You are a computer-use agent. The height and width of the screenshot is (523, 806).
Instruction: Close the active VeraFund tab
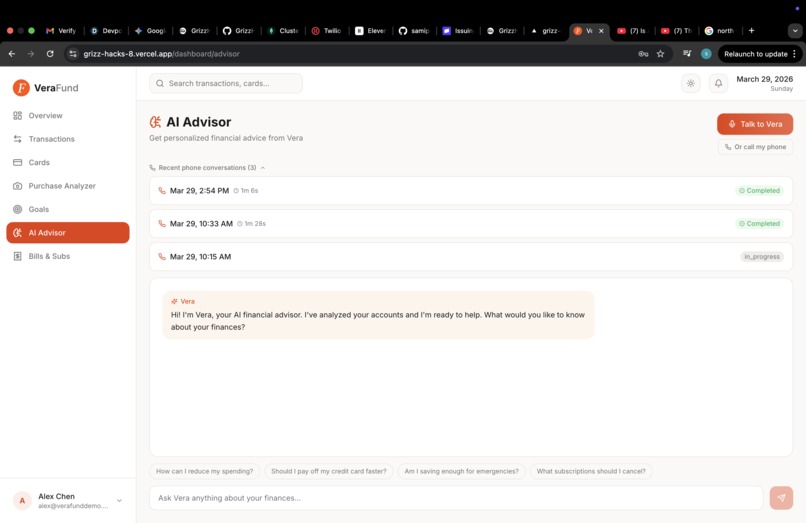coord(601,31)
